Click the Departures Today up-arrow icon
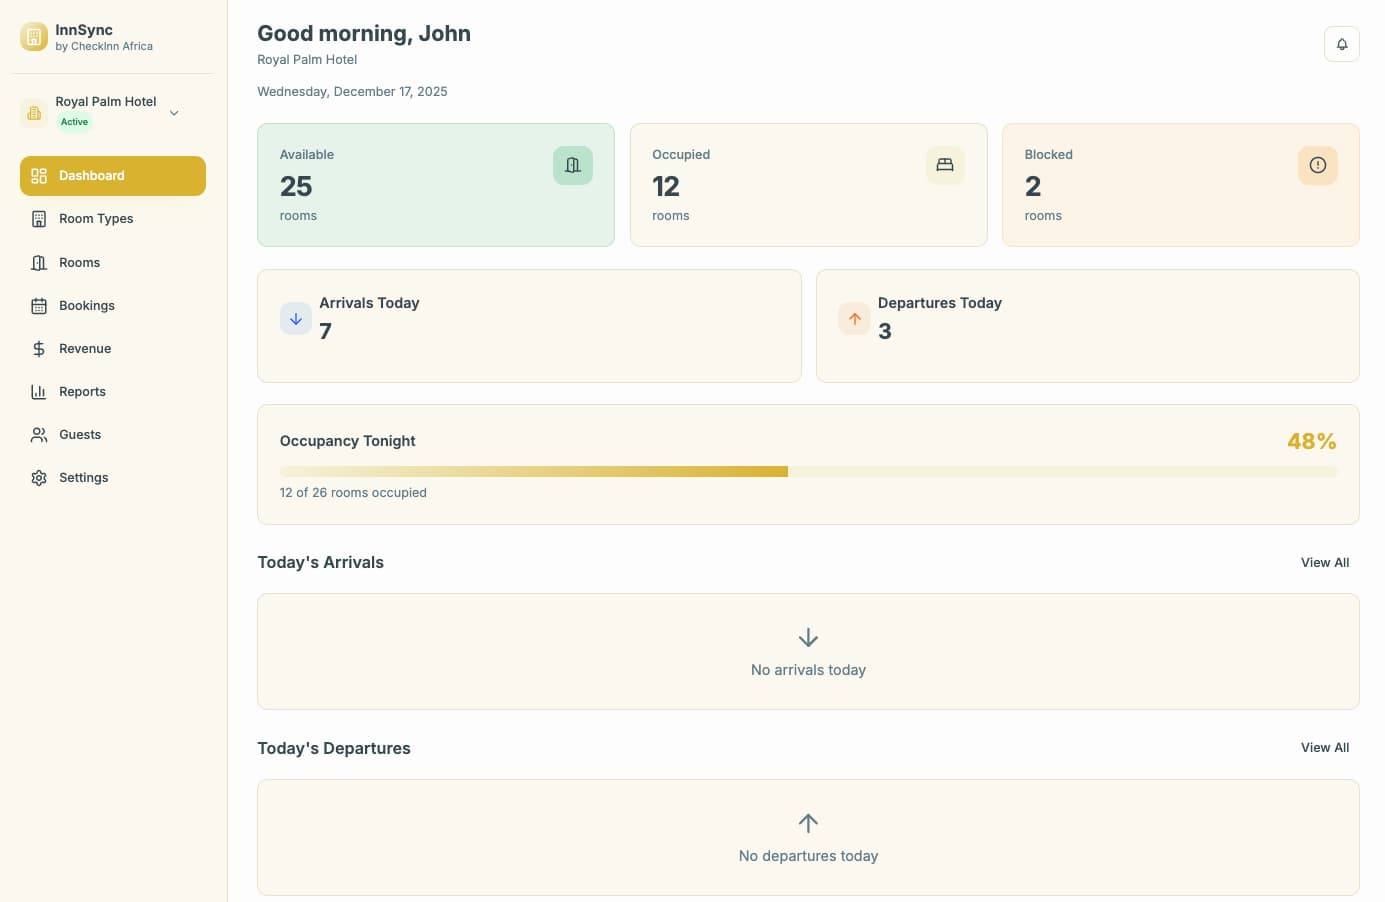Screen dimensions: 1385x902 pyautogui.click(x=854, y=318)
